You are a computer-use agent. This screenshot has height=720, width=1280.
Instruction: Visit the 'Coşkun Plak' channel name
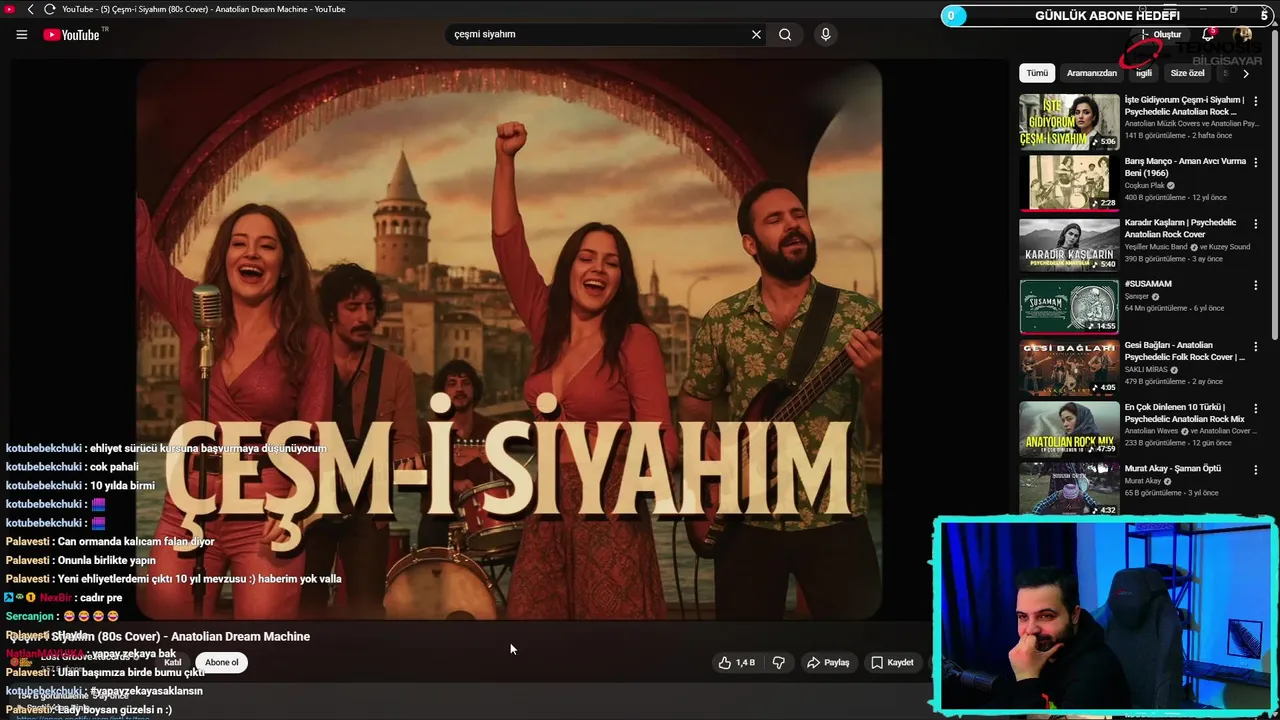1145,185
